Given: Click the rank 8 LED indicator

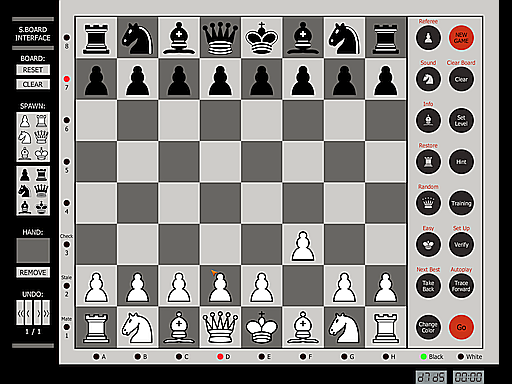Looking at the screenshot, I should (67, 37).
